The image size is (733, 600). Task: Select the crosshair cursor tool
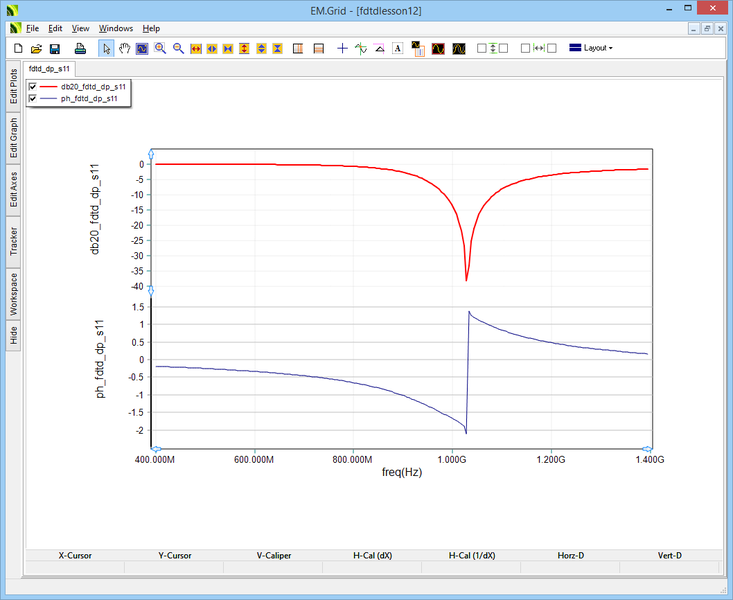click(343, 48)
